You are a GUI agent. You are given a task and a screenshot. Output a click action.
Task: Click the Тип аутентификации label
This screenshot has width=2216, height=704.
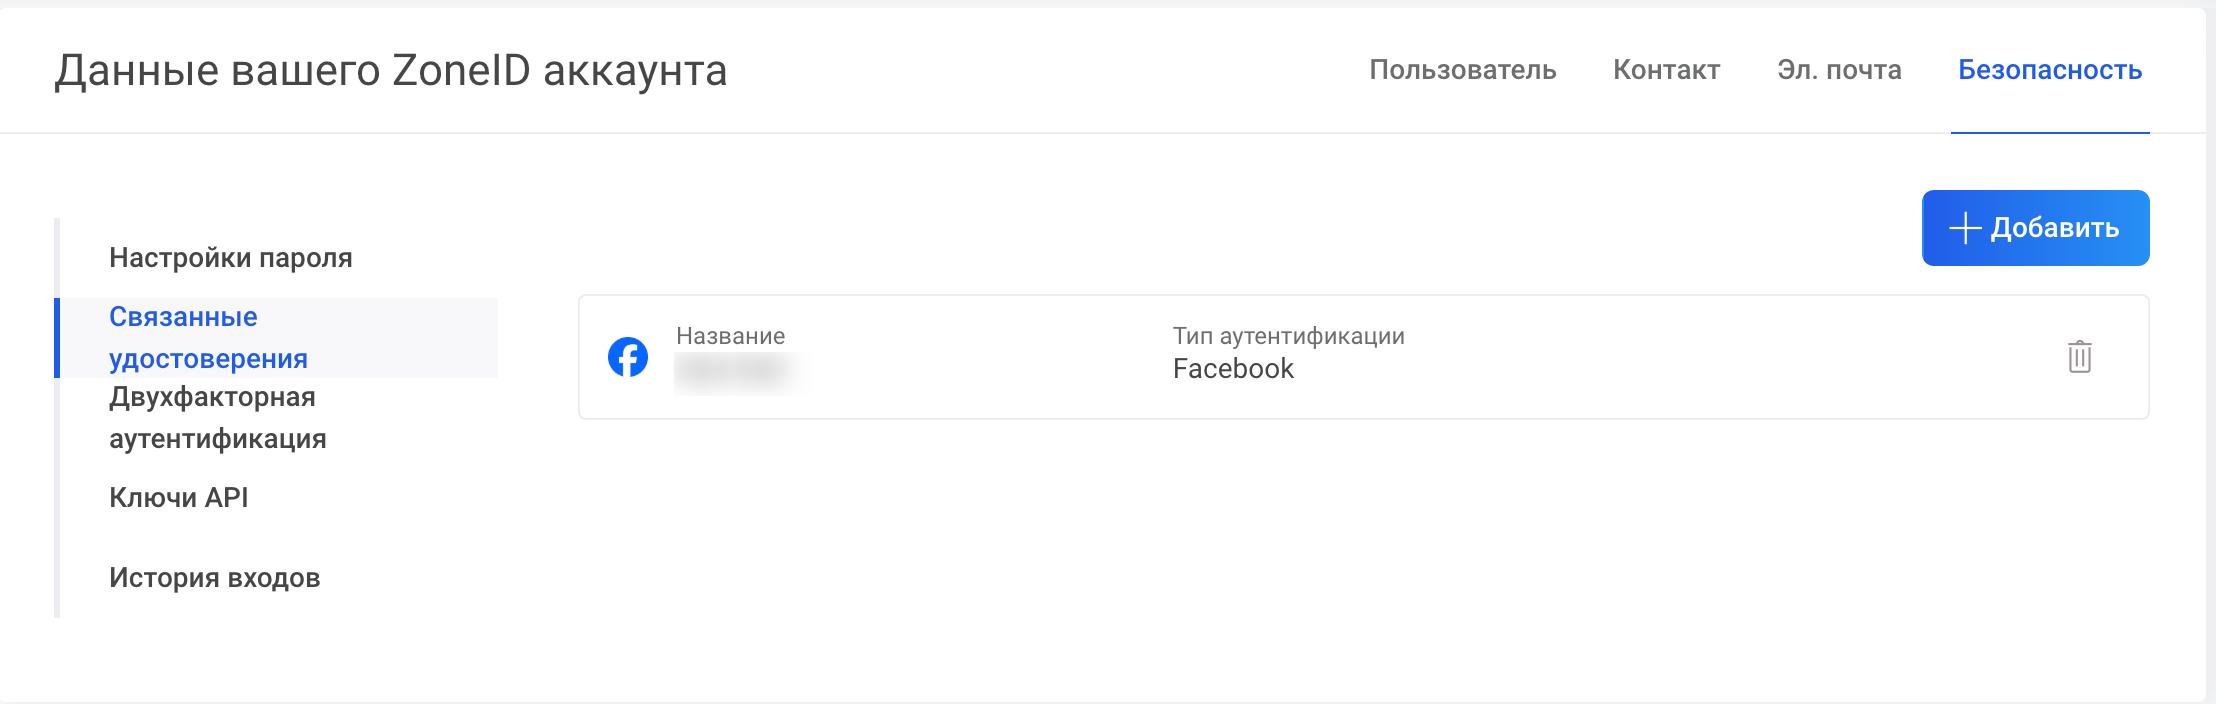[x=1288, y=336]
